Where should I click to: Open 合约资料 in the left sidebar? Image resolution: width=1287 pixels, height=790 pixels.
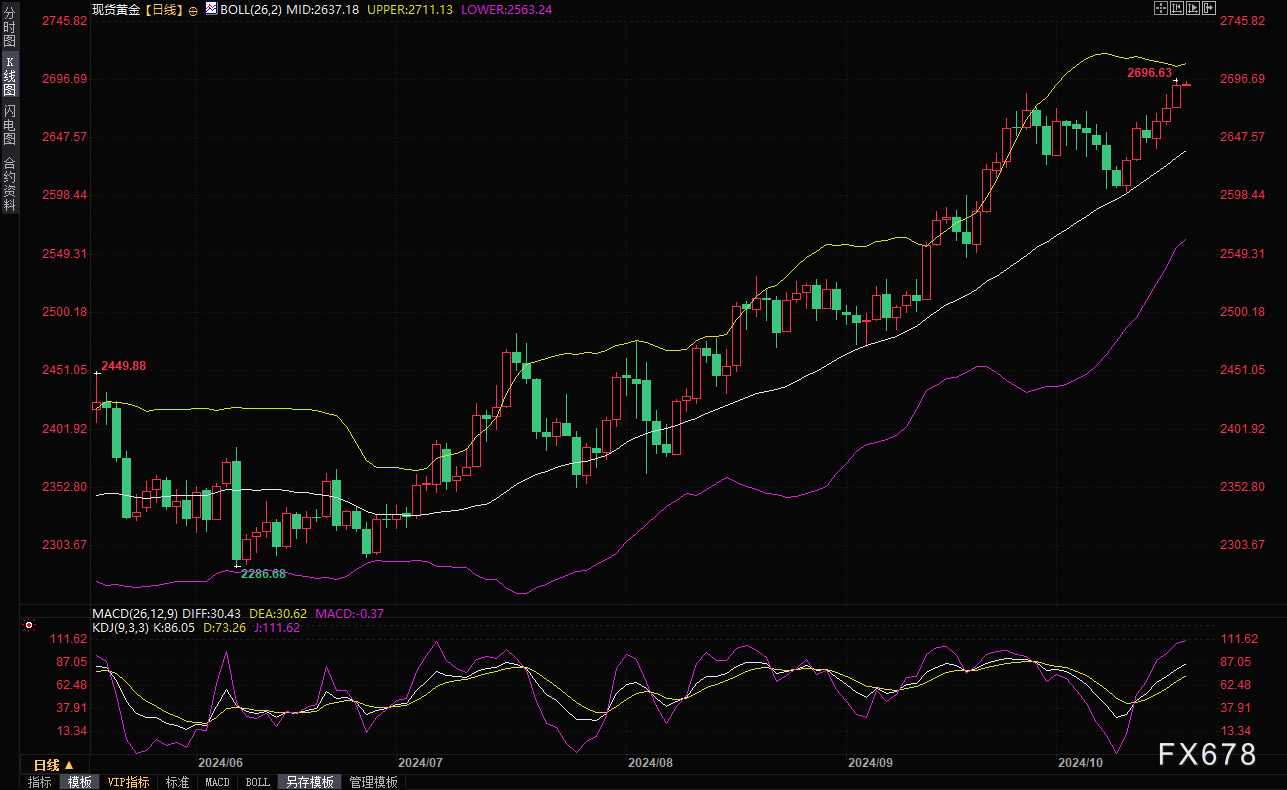click(9, 183)
